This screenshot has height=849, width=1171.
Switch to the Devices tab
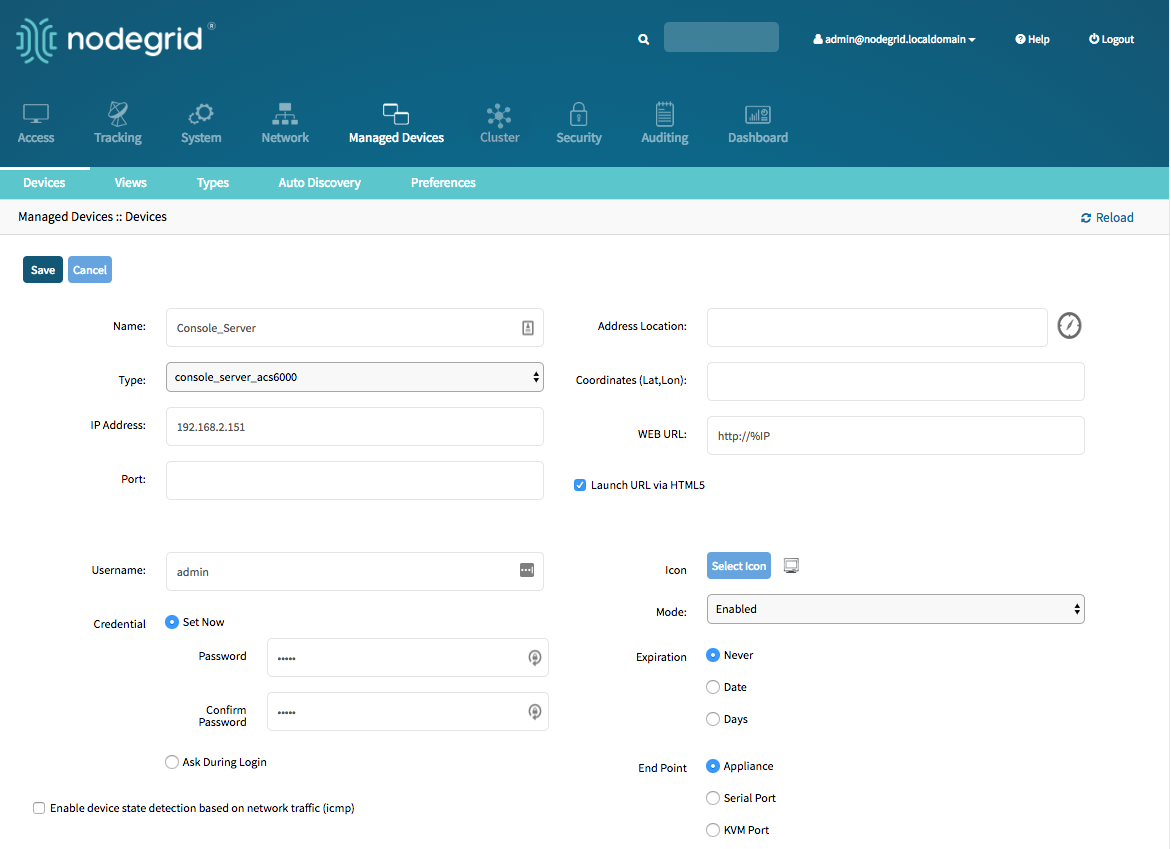pyautogui.click(x=44, y=183)
